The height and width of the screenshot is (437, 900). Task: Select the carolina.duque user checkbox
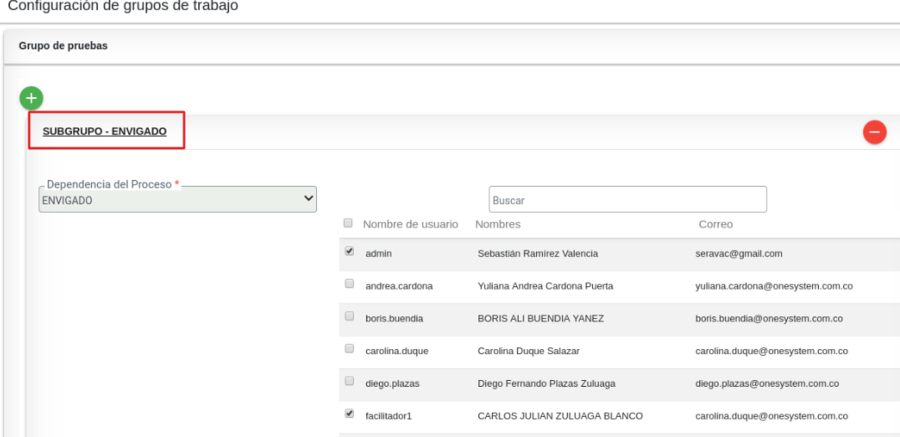pyautogui.click(x=349, y=349)
